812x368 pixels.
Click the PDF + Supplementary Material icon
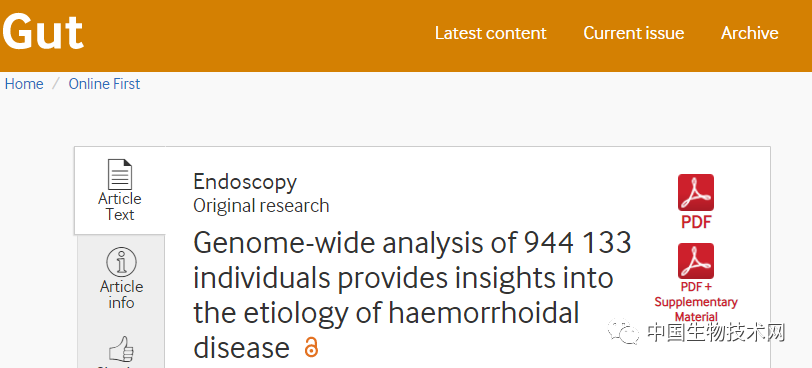[x=695, y=261]
